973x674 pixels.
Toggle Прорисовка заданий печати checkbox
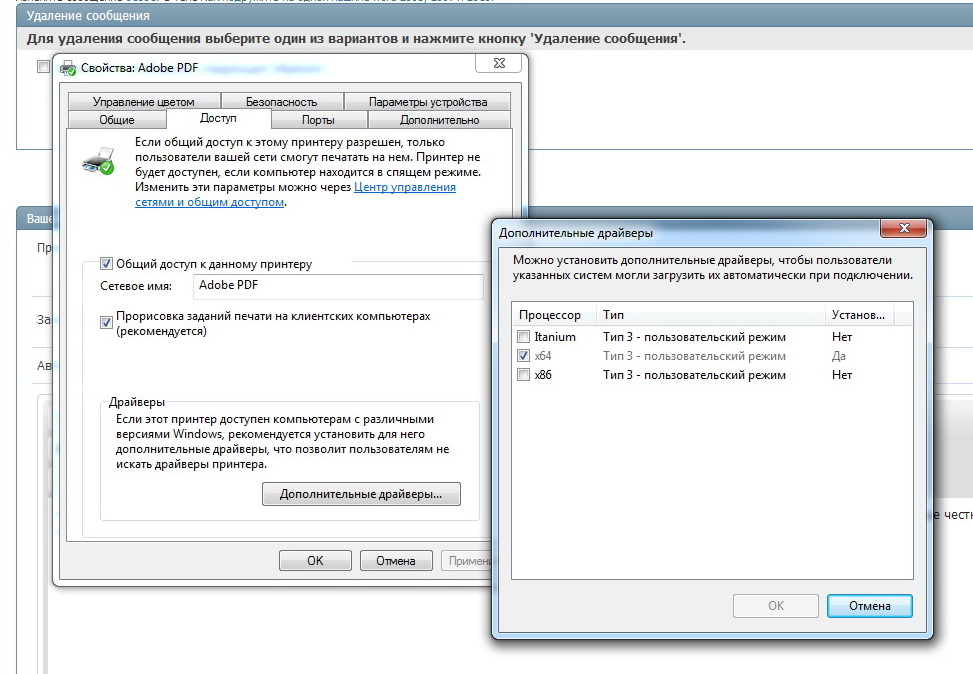click(107, 322)
